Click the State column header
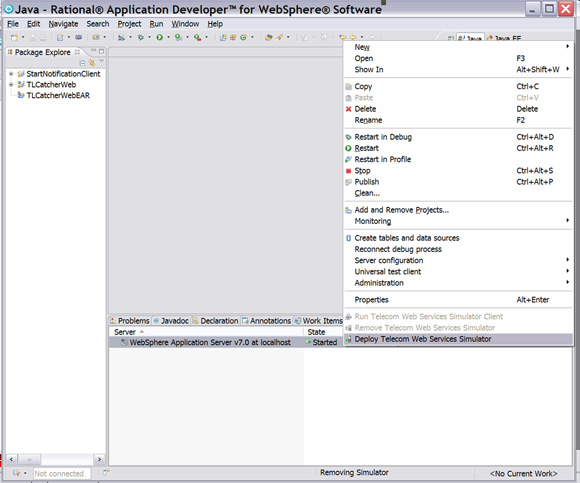The image size is (580, 483). (316, 332)
